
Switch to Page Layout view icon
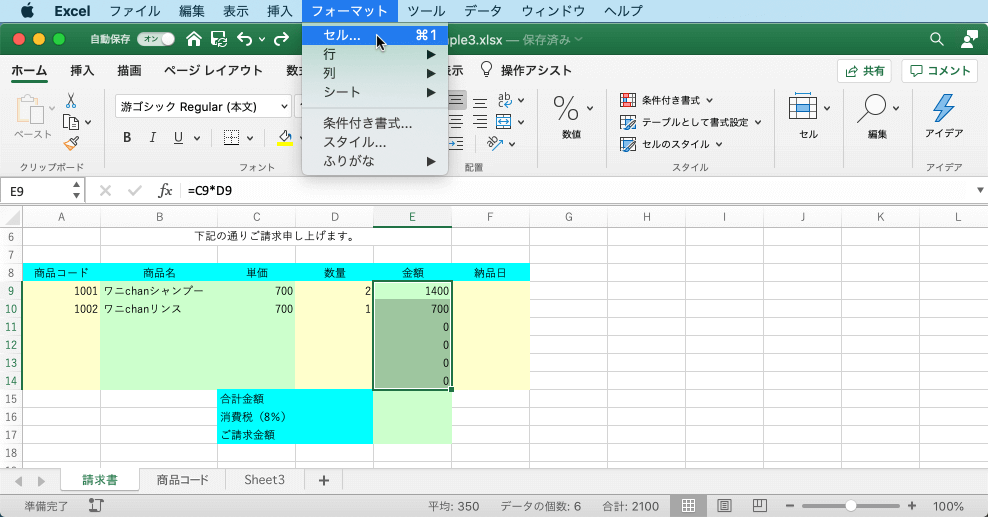point(724,506)
